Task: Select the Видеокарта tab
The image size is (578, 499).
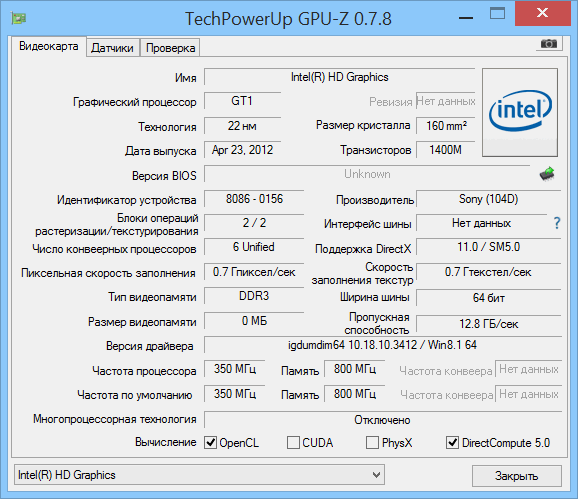Action: coord(49,46)
